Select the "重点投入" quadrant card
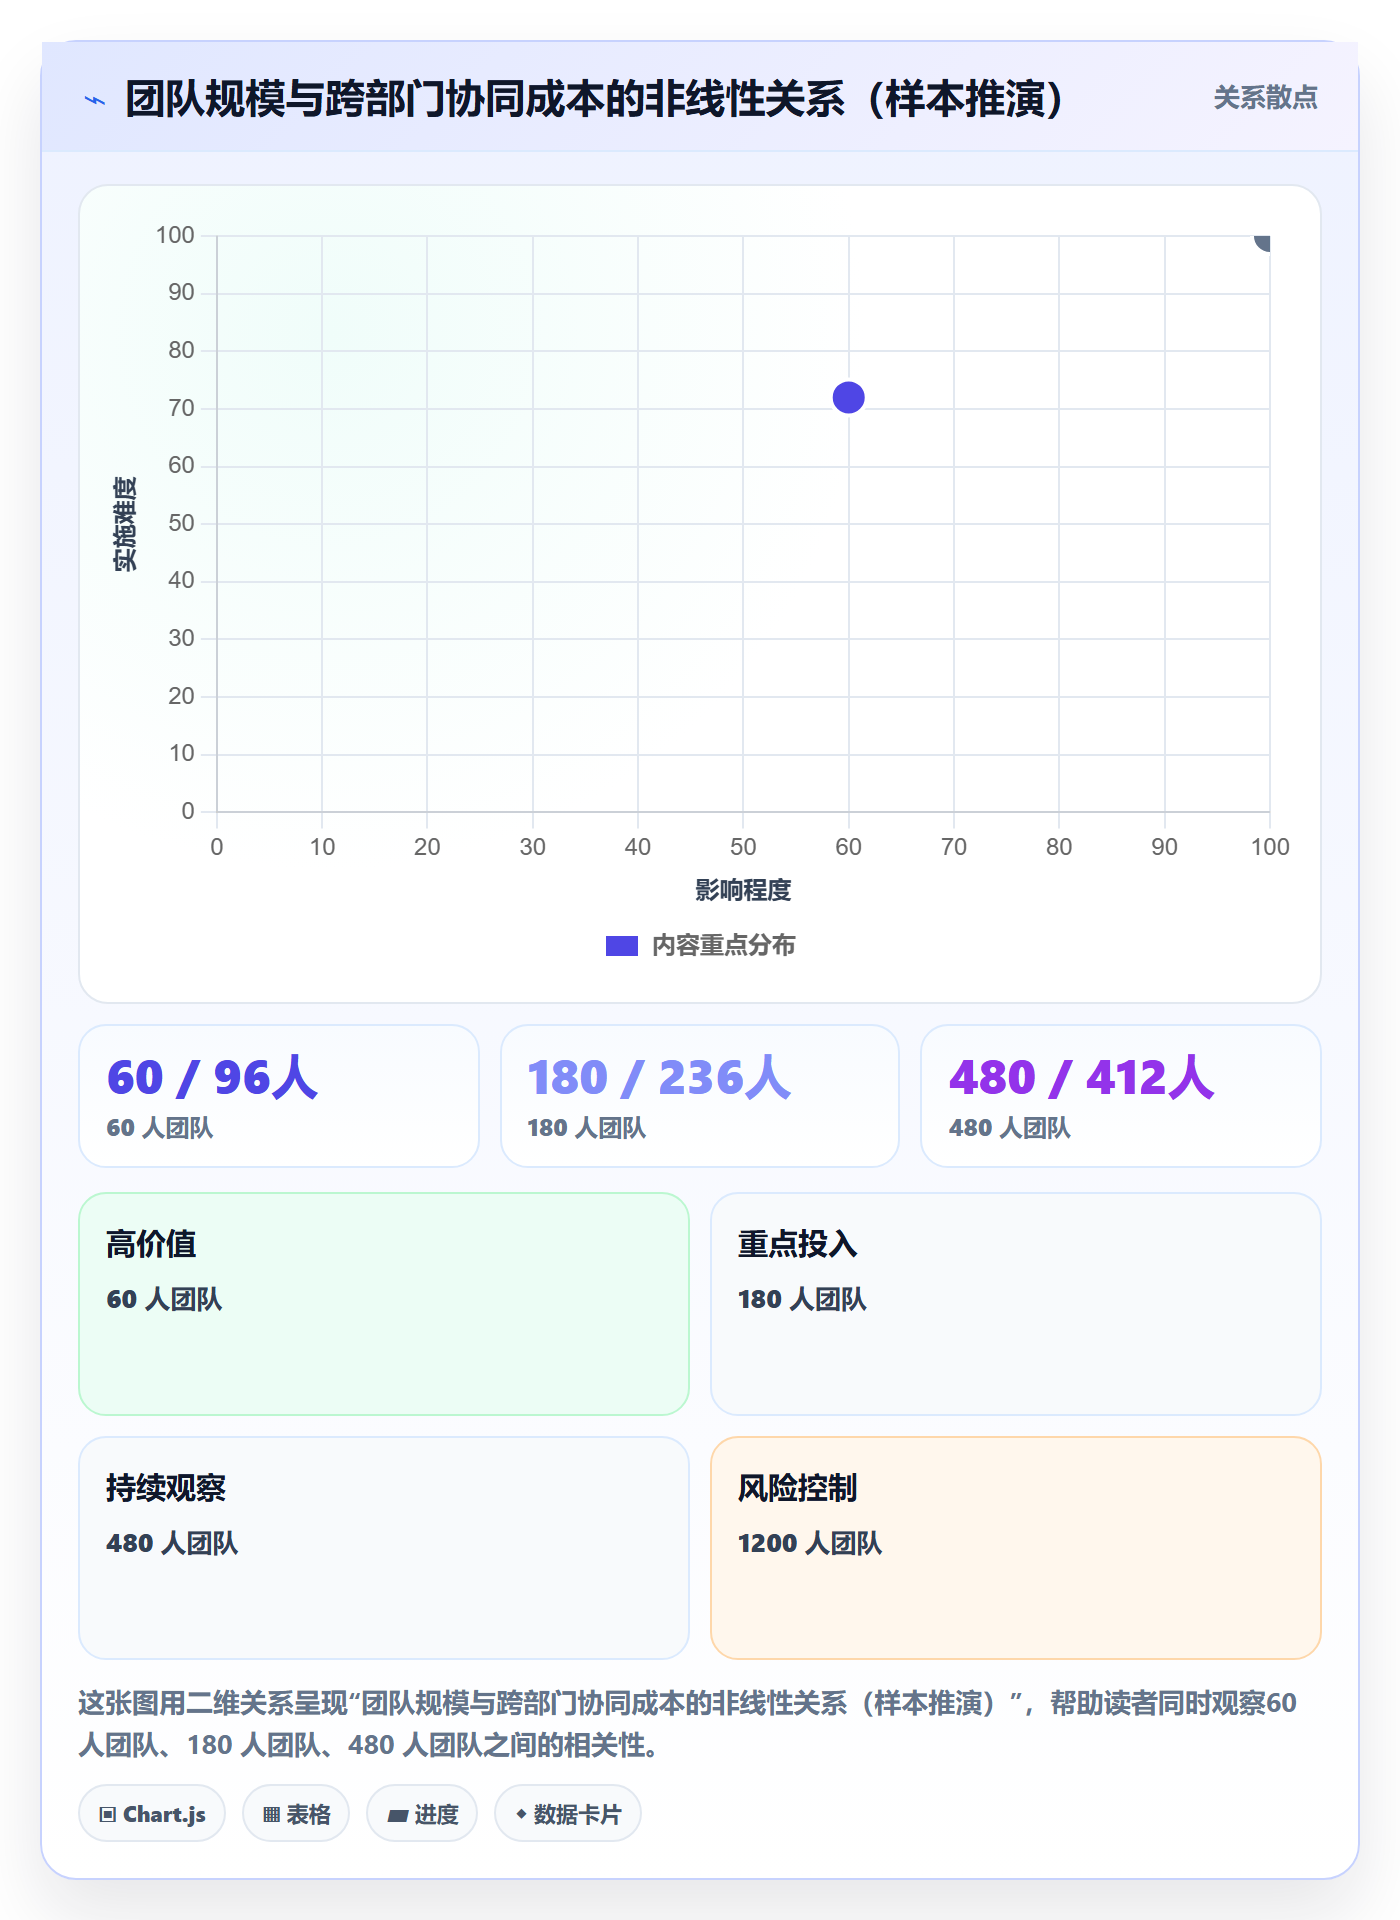The height and width of the screenshot is (1920, 1400). [x=1016, y=1304]
